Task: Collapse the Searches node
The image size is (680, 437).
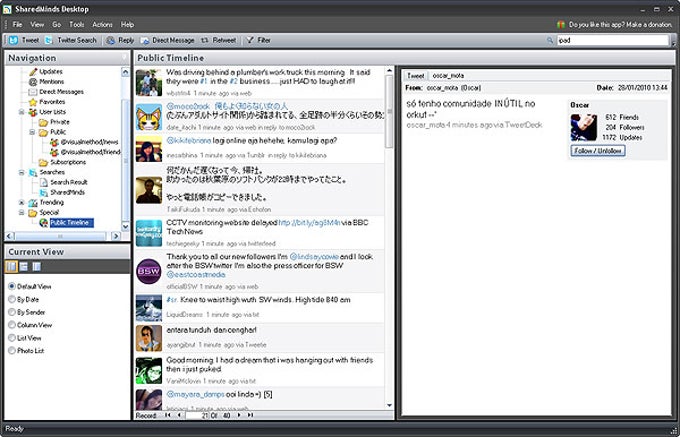Action: [x=21, y=173]
